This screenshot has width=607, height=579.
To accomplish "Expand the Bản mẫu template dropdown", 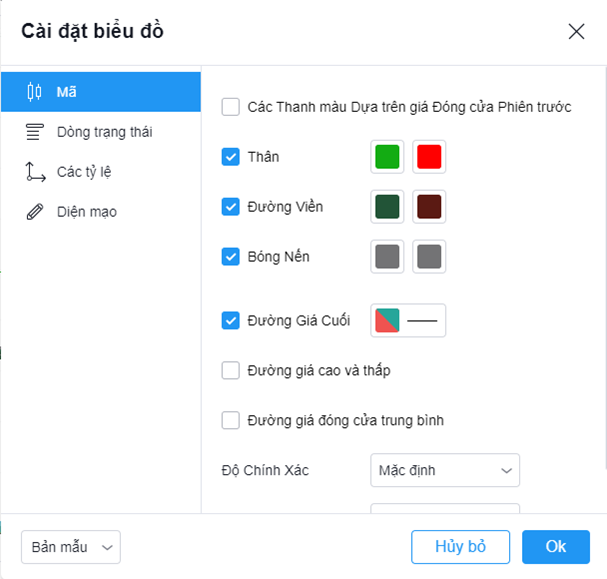I will point(71,547).
